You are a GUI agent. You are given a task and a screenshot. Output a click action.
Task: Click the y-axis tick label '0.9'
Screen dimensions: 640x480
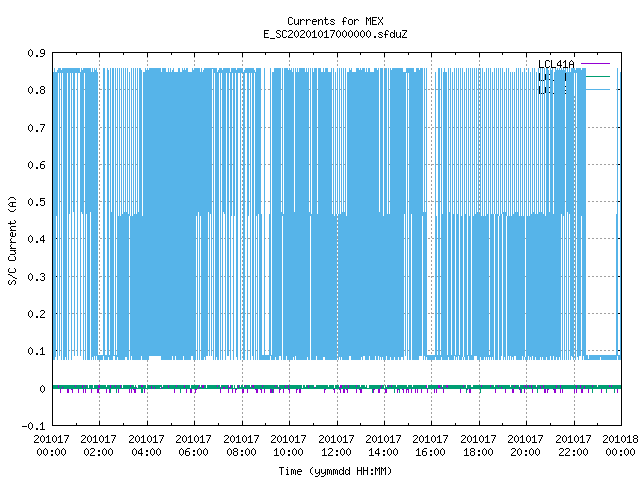coord(36,53)
